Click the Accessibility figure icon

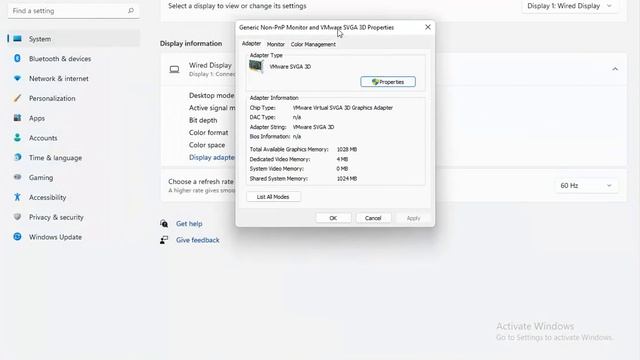click(x=17, y=197)
